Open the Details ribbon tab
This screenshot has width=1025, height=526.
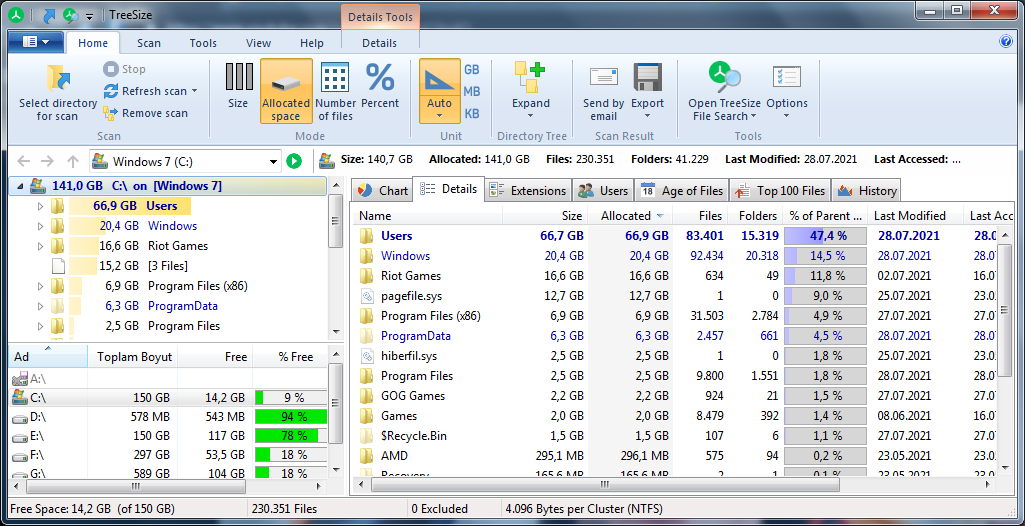pos(379,43)
